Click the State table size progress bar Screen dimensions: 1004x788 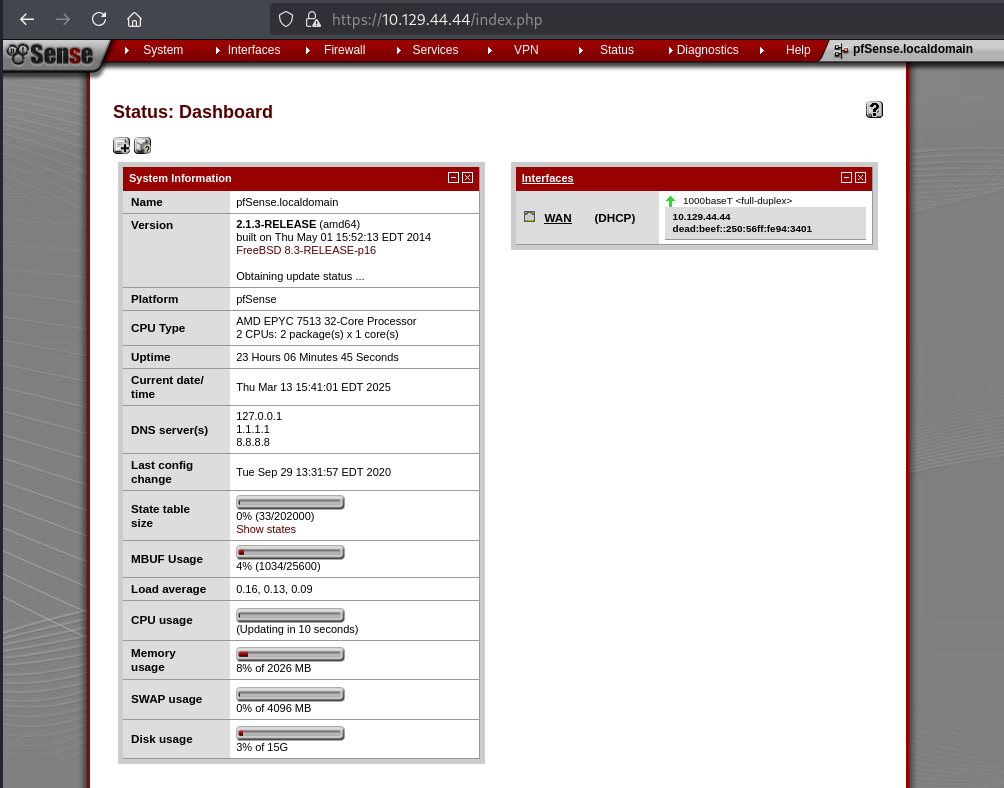pos(290,503)
